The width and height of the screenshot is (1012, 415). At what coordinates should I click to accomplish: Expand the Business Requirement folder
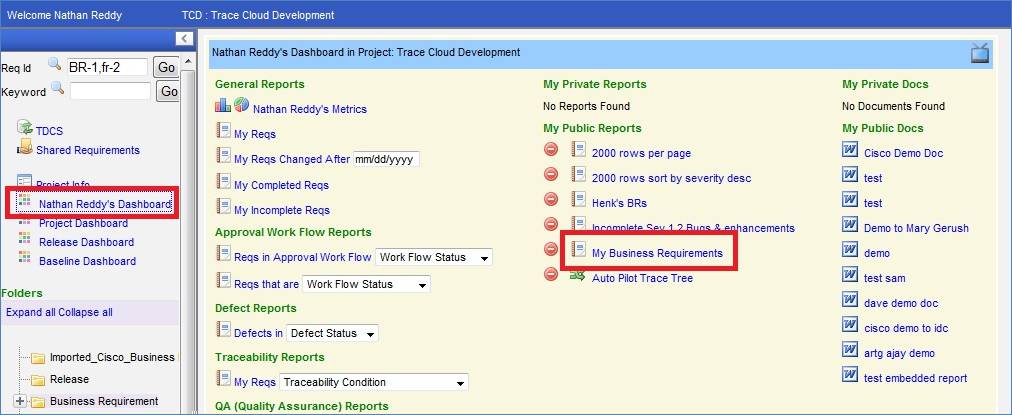click(20, 401)
